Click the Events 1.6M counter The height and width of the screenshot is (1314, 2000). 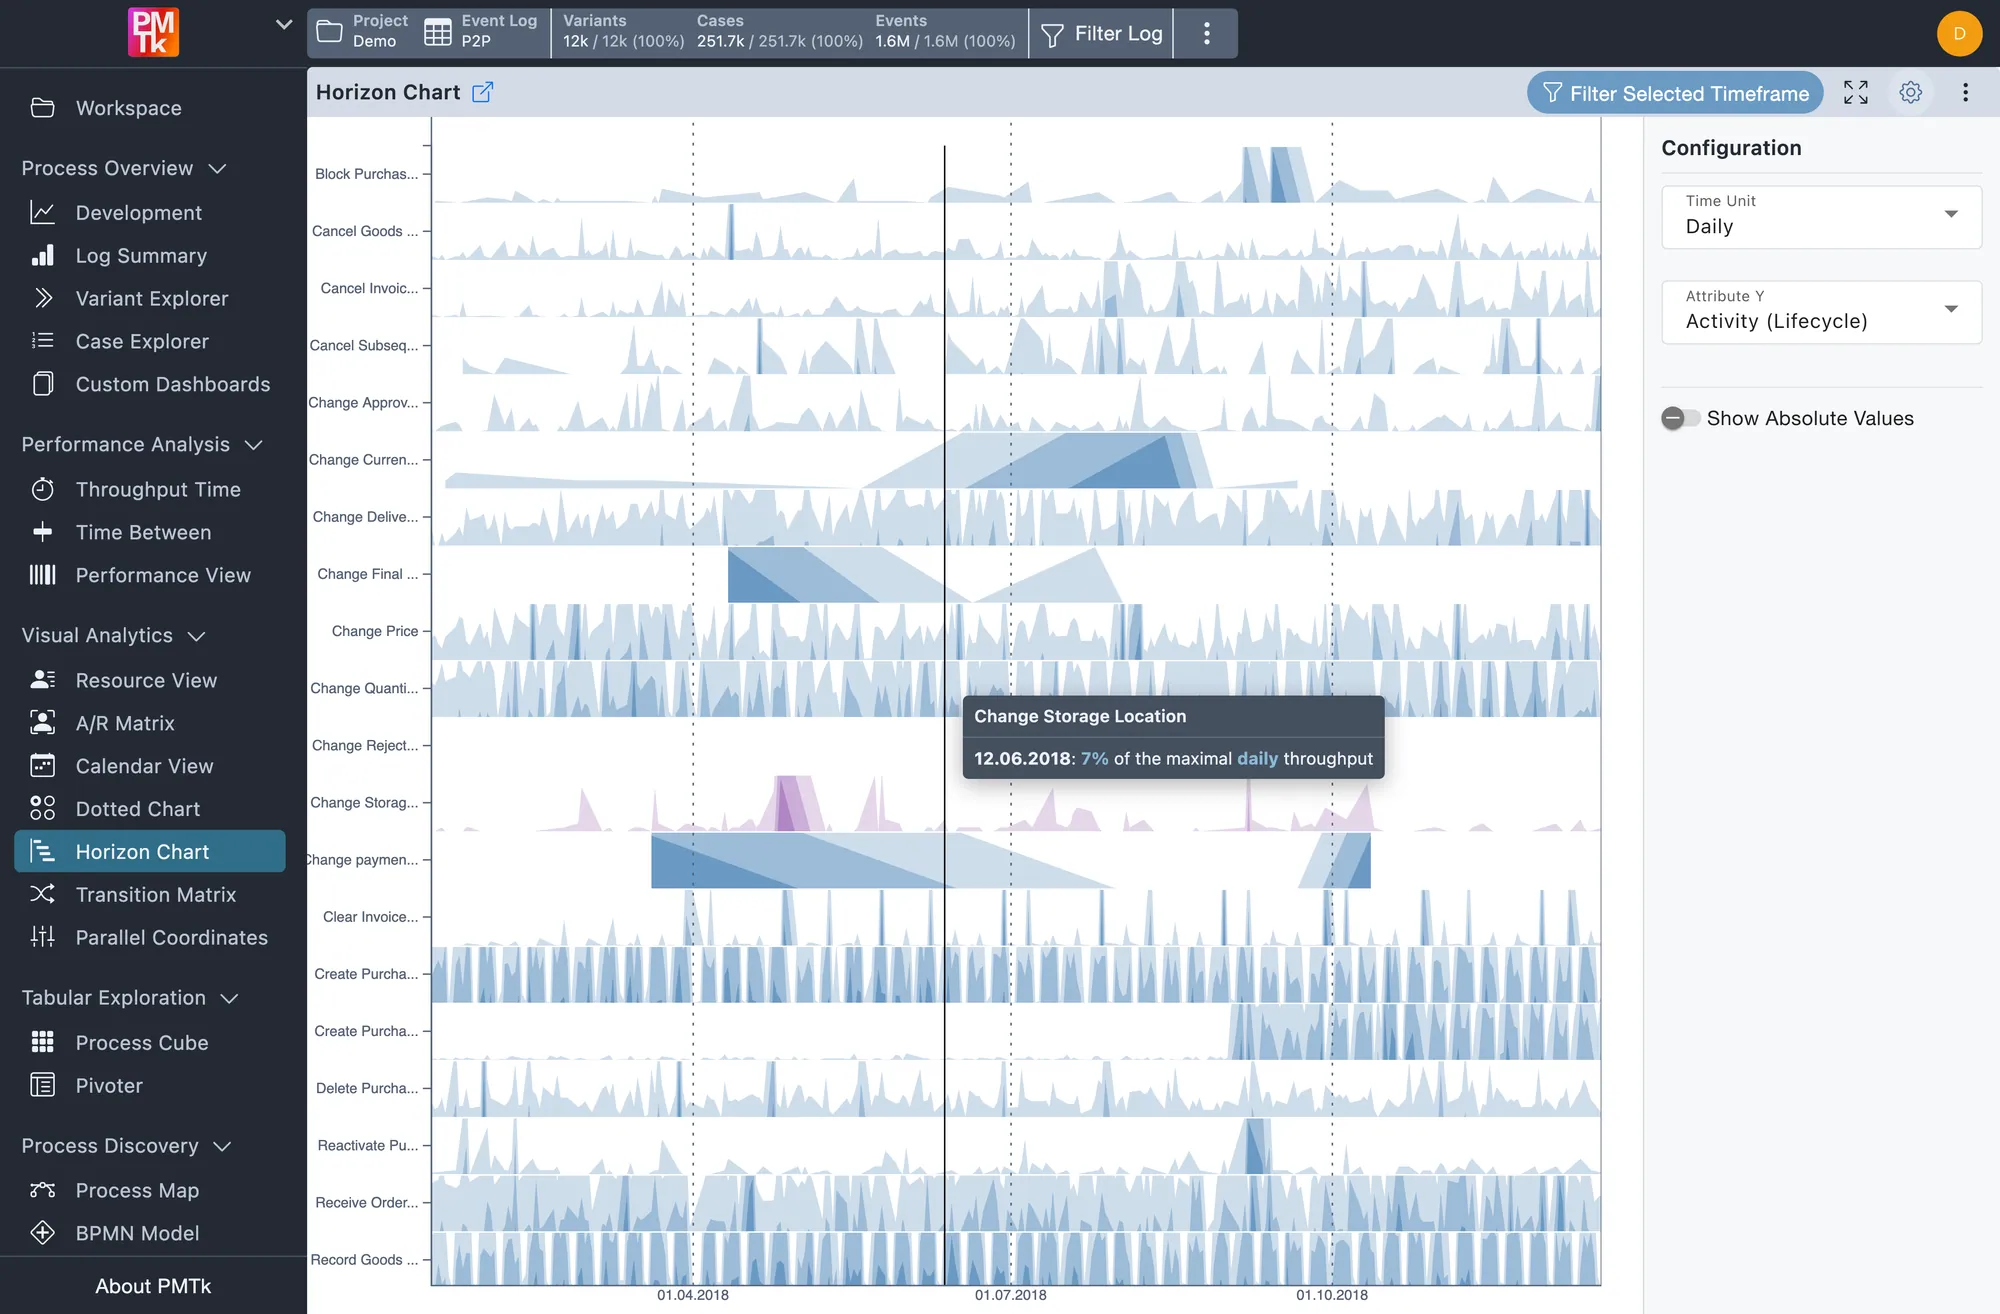(x=945, y=31)
